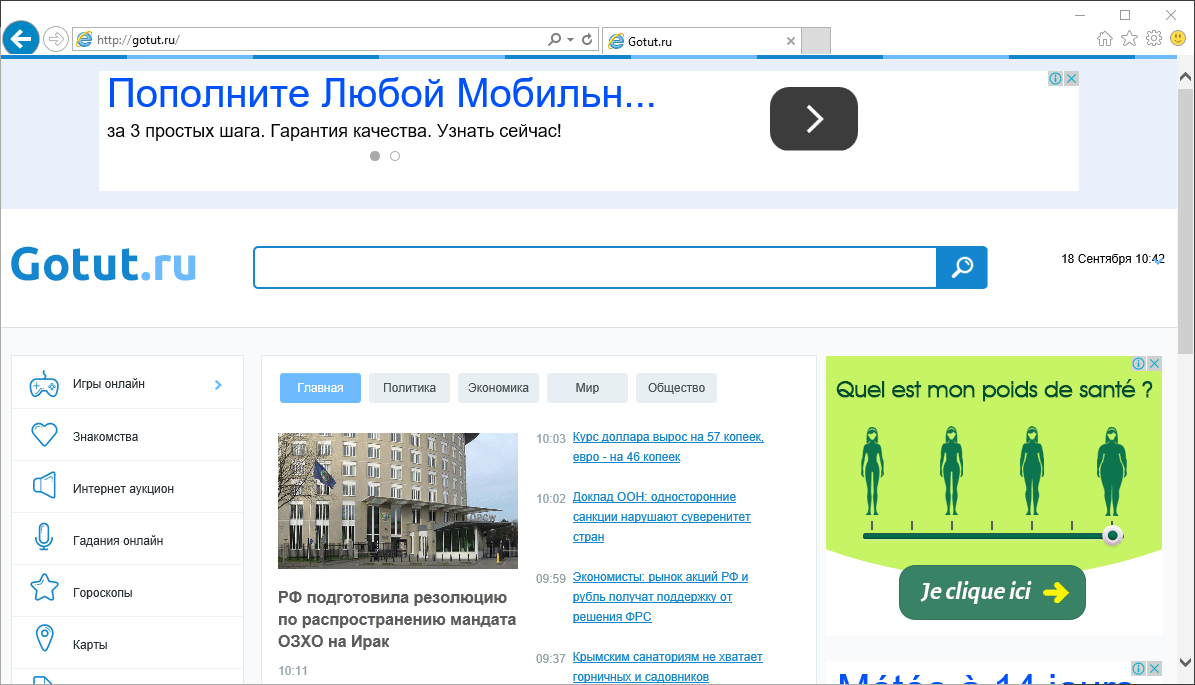Viewport: 1195px width, 685px height.
Task: Click the browser address bar URL
Action: coord(138,40)
